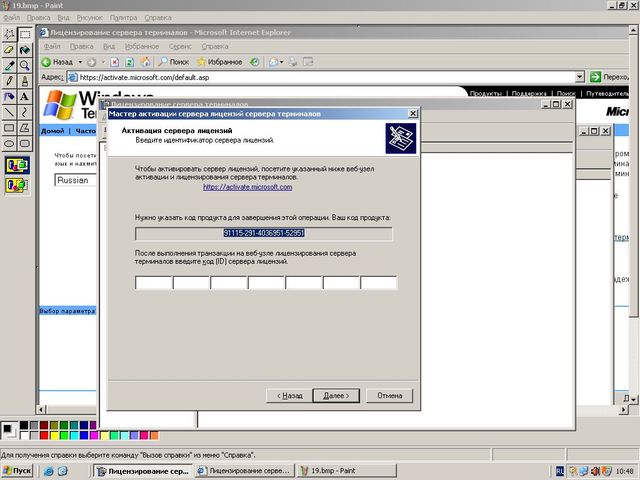The height and width of the screenshot is (480, 640).
Task: Click the RU language indicator in tray
Action: click(x=560, y=471)
